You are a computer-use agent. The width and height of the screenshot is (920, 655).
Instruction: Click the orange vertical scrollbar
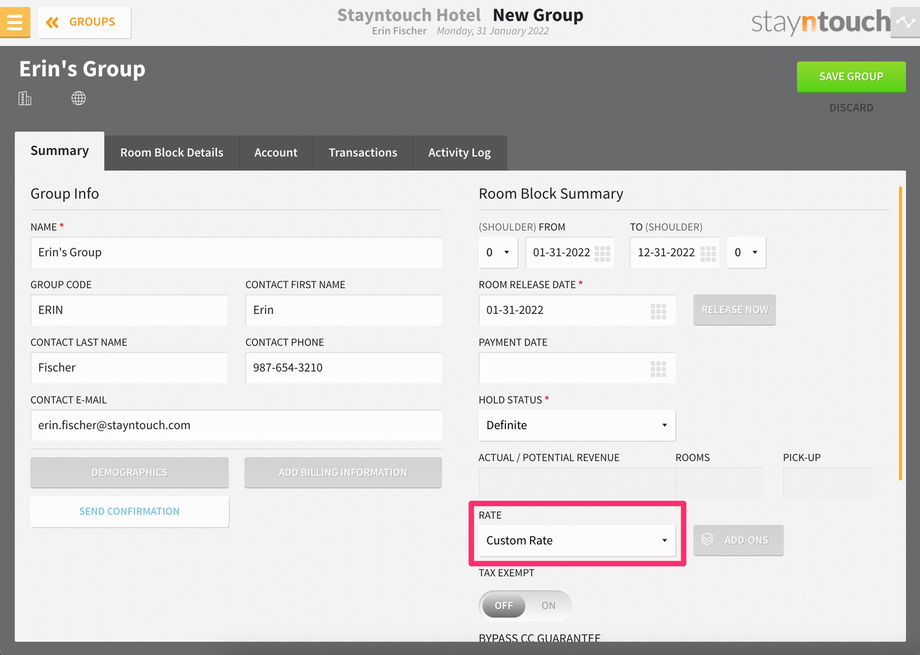900,333
